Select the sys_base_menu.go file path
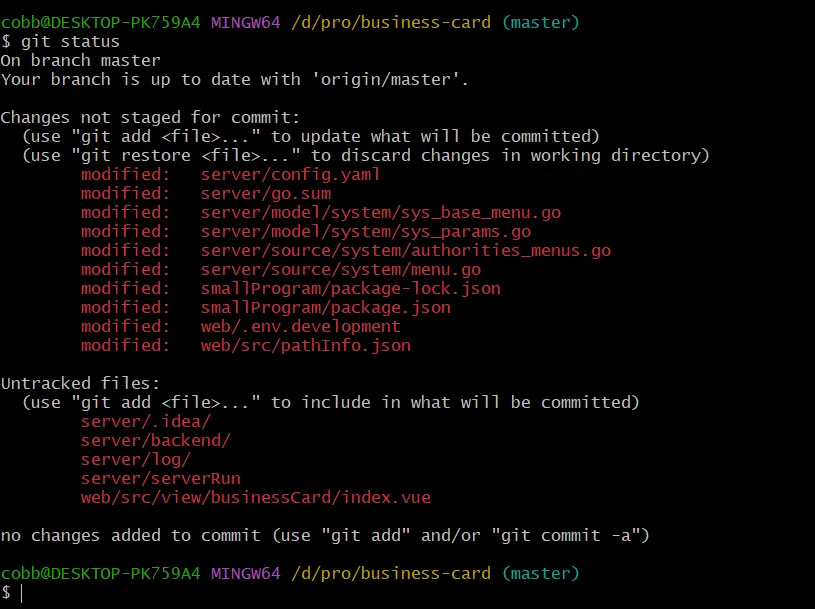The width and height of the screenshot is (815, 609). click(x=380, y=212)
